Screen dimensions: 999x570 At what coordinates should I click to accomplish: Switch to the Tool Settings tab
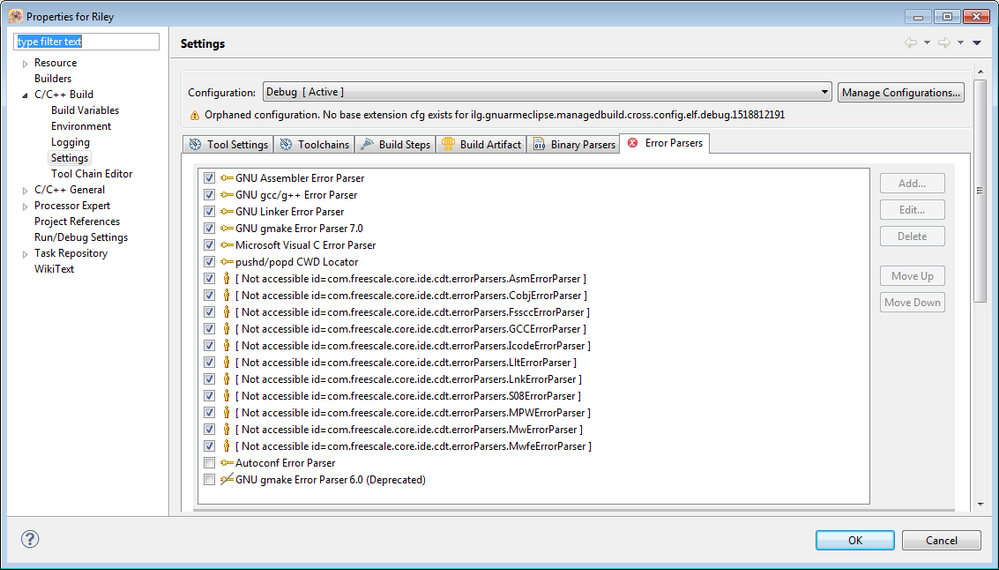[x=228, y=145]
